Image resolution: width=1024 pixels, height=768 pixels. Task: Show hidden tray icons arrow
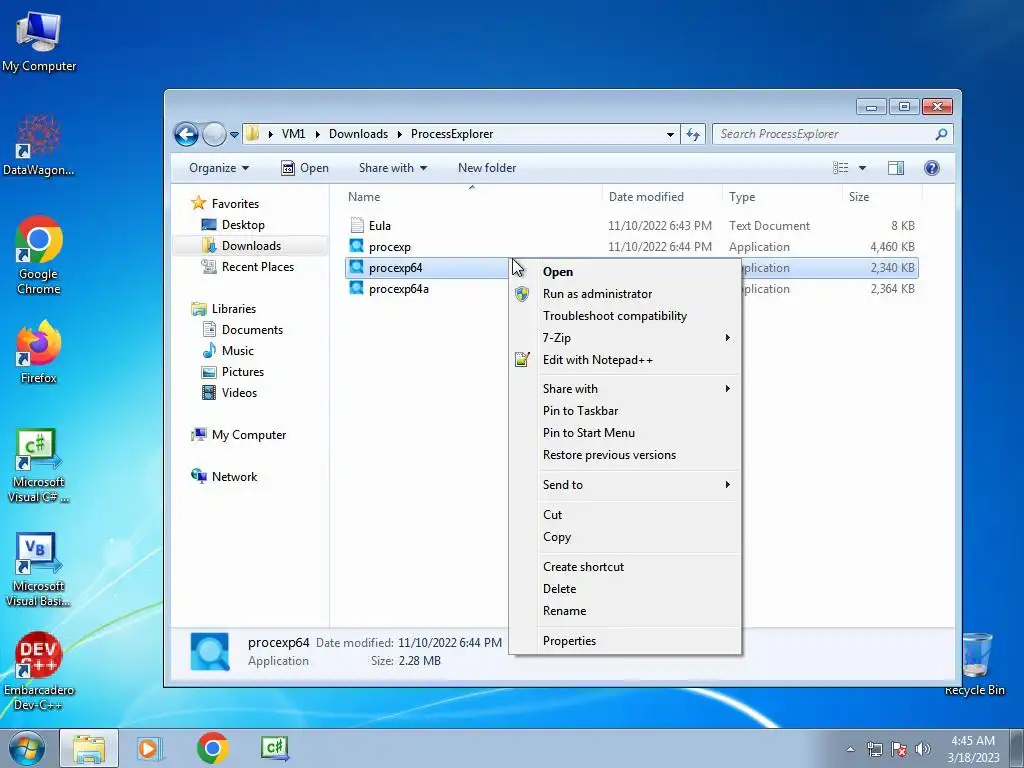(850, 749)
